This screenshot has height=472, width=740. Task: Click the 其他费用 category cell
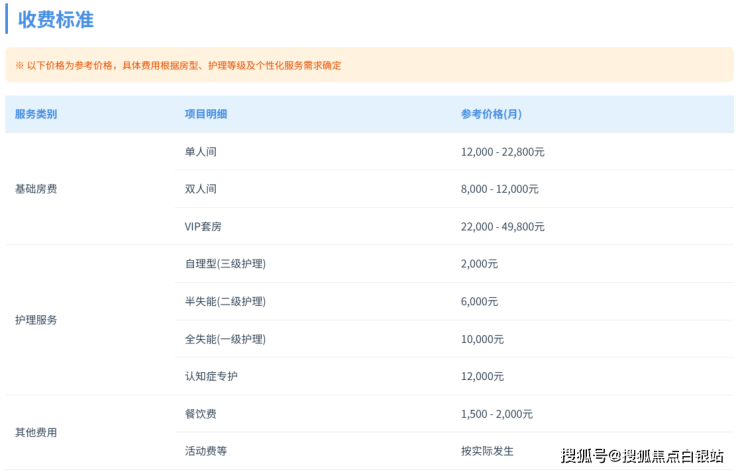(x=36, y=433)
